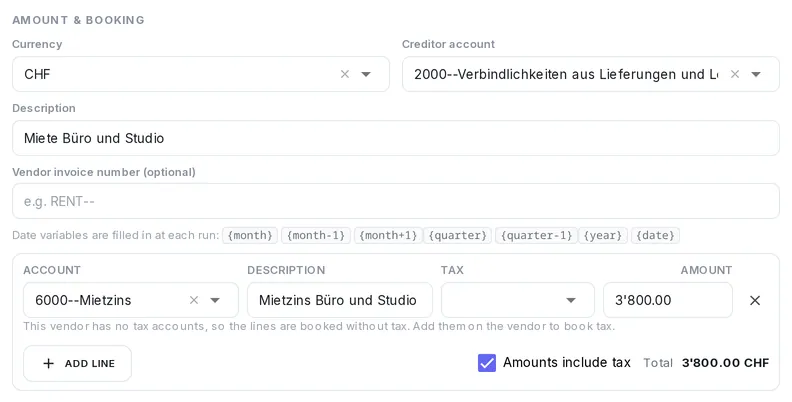The image size is (792, 402).
Task: Open the line Account dropdown arrow
Action: point(215,300)
